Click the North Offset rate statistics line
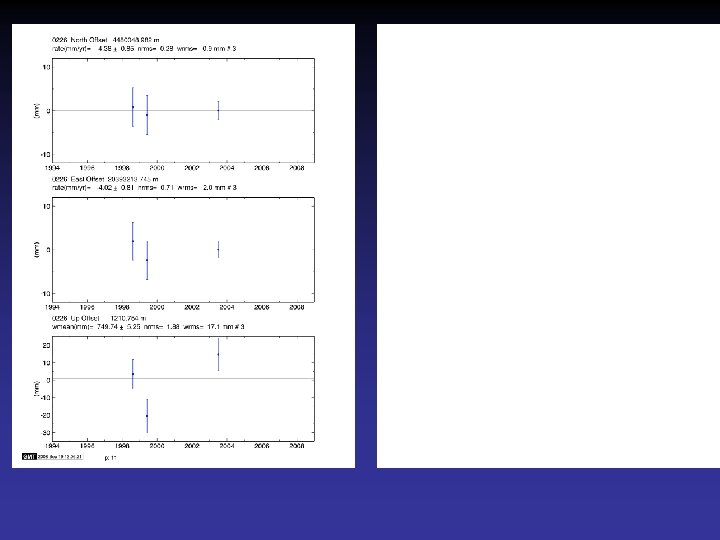 pos(144,48)
